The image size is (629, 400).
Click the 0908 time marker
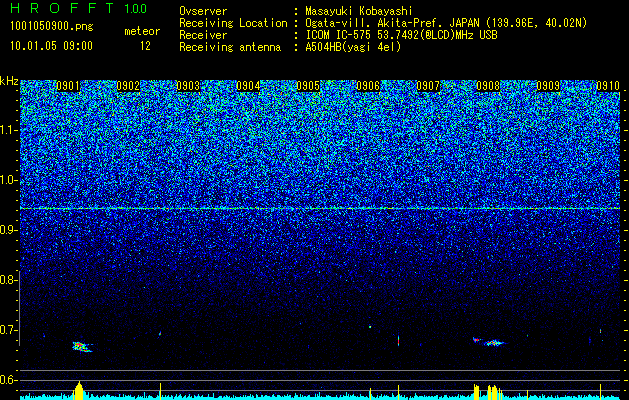pos(488,86)
